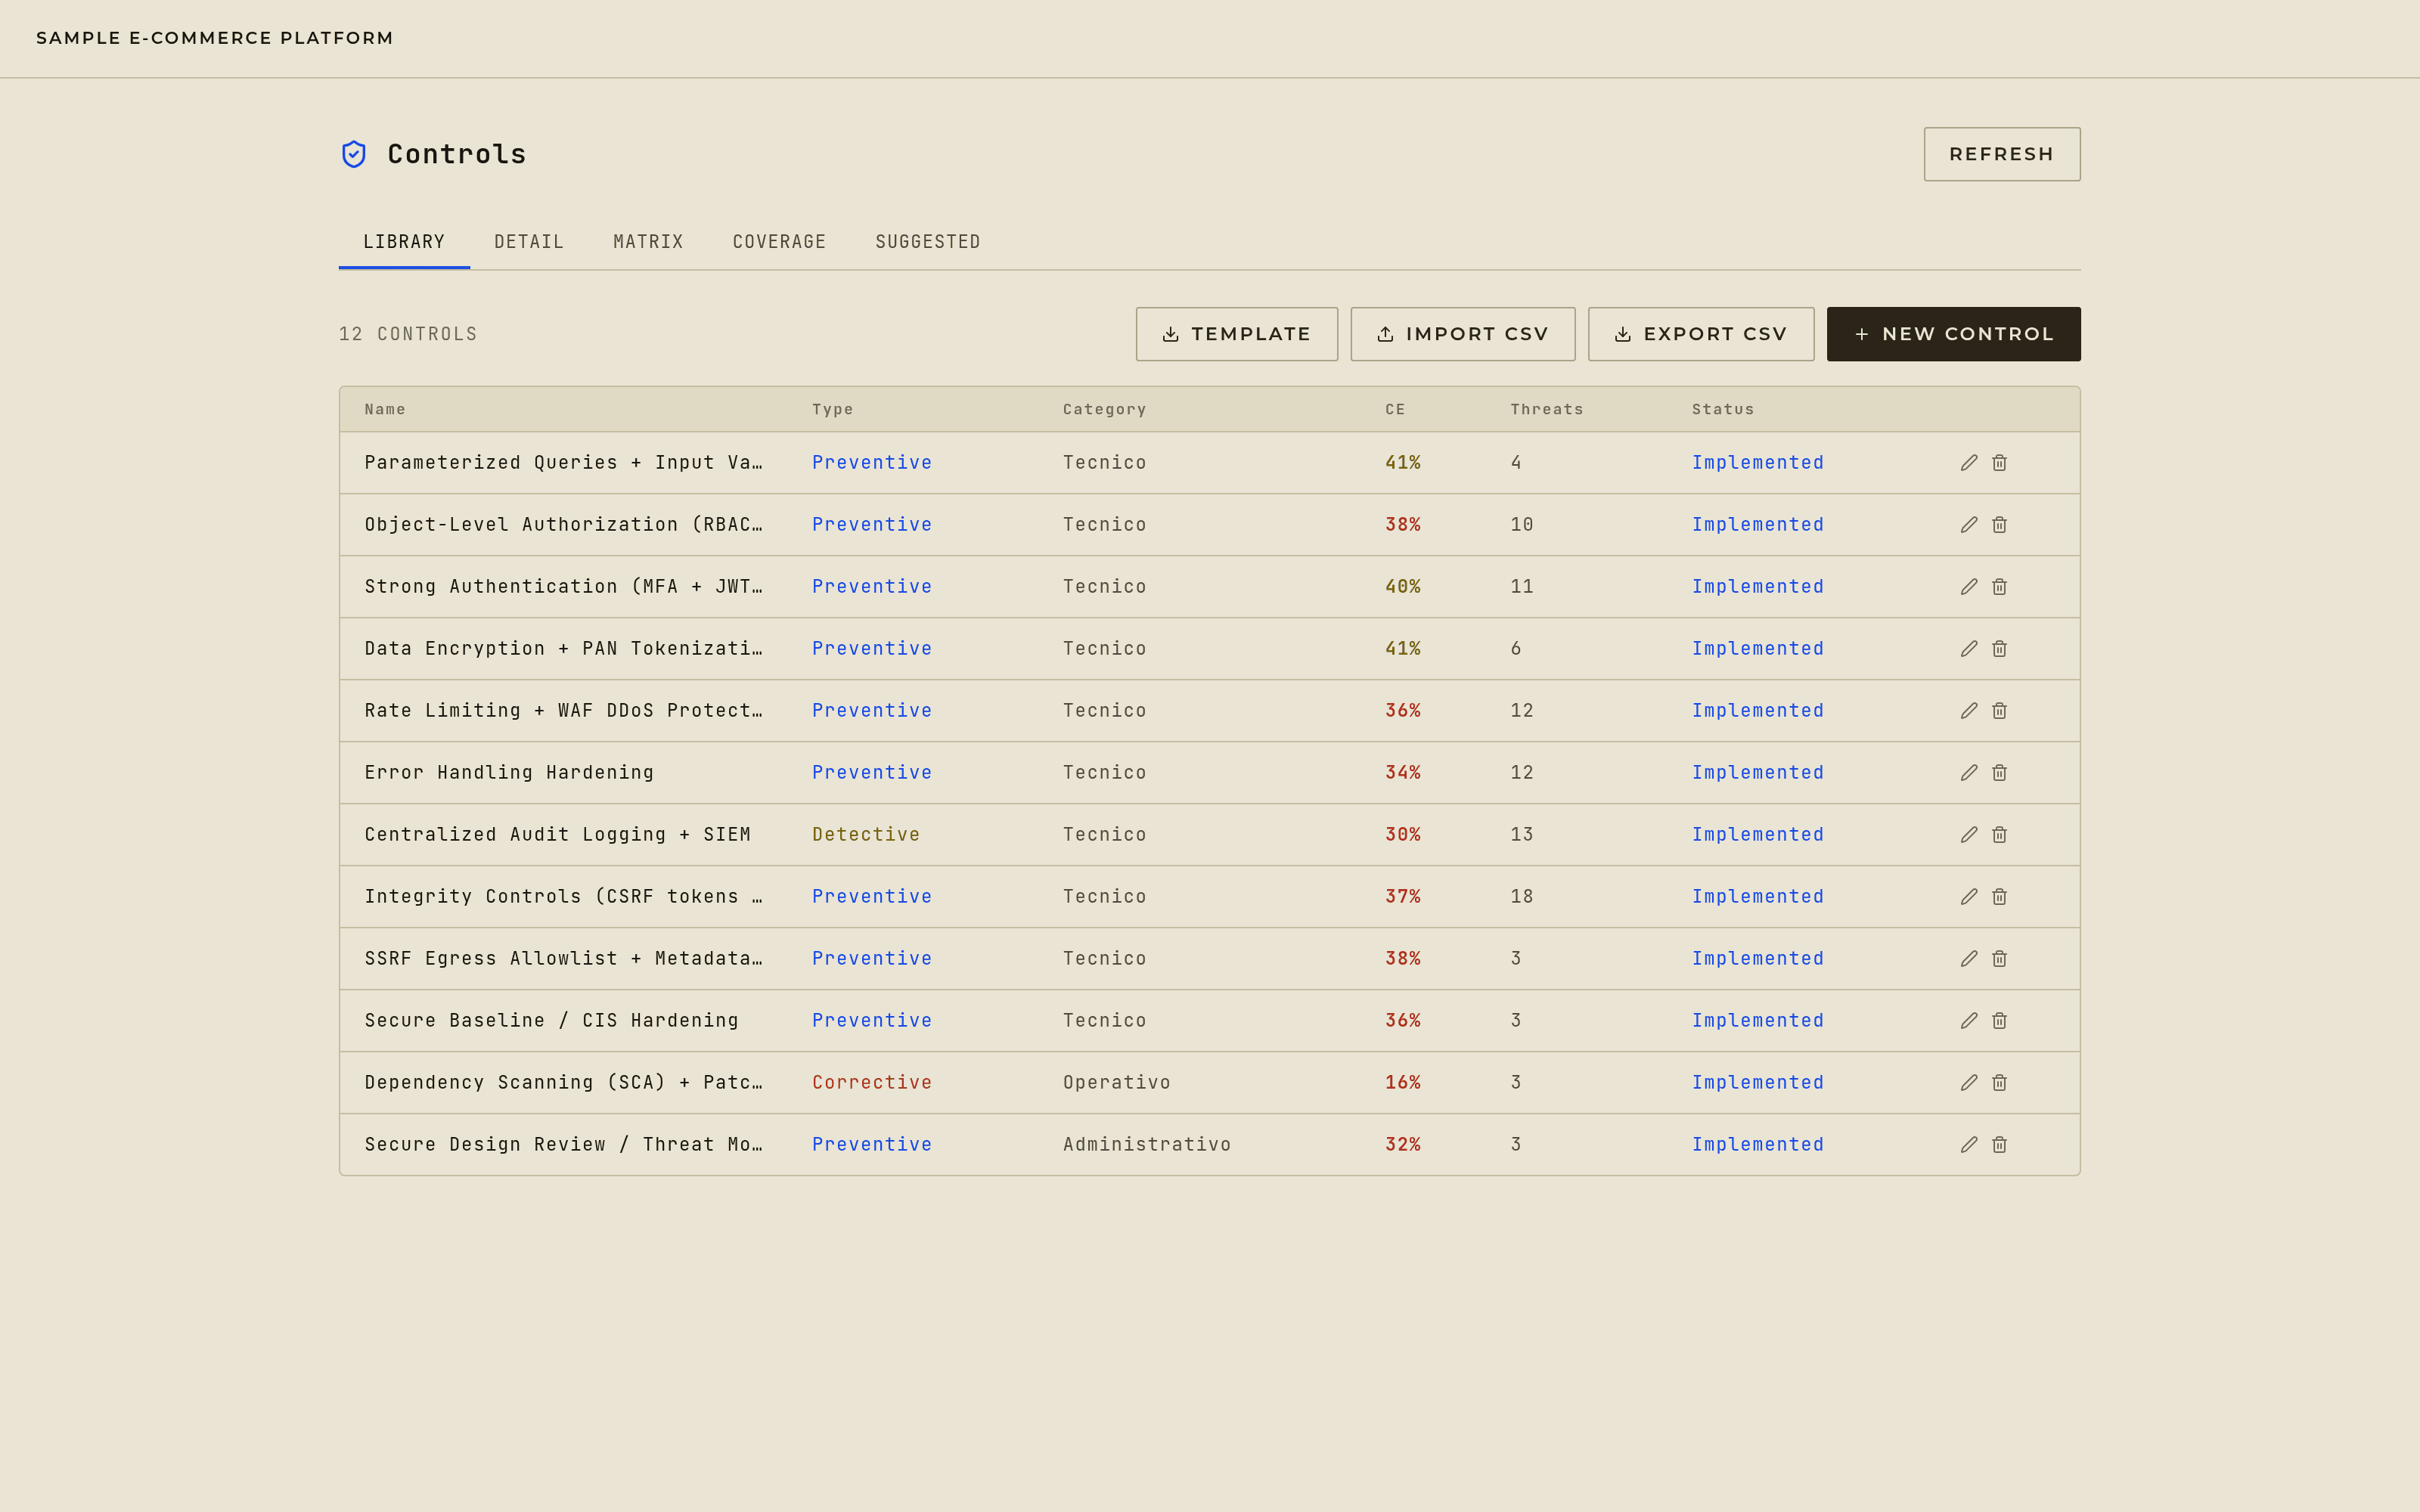Delete the Strong Authentication control
The image size is (2420, 1512).
[1999, 587]
